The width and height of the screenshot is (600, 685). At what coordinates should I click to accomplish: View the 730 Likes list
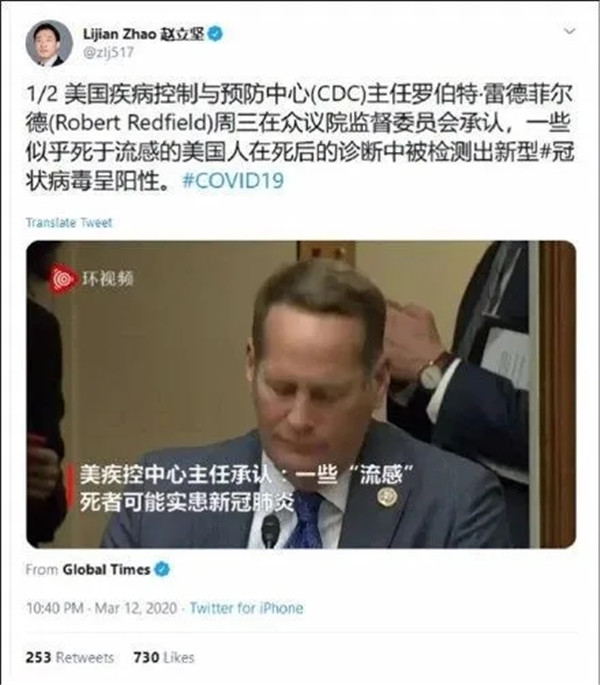pos(164,657)
